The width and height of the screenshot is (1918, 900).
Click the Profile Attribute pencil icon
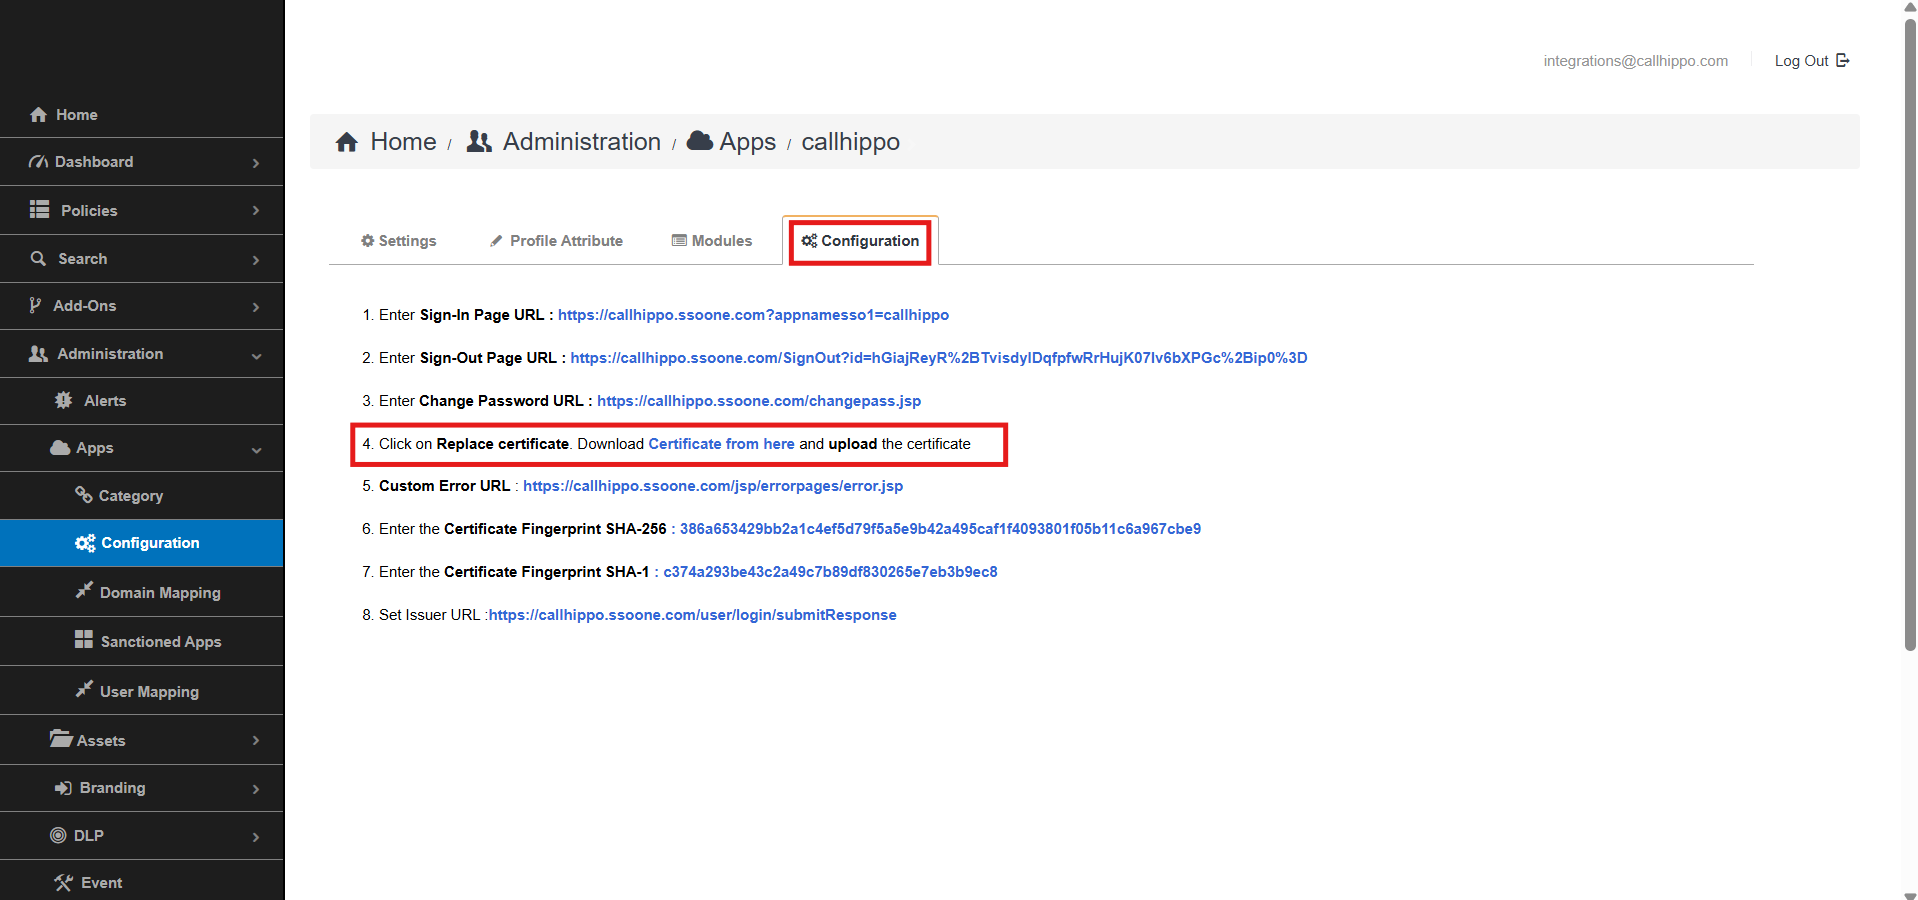496,241
